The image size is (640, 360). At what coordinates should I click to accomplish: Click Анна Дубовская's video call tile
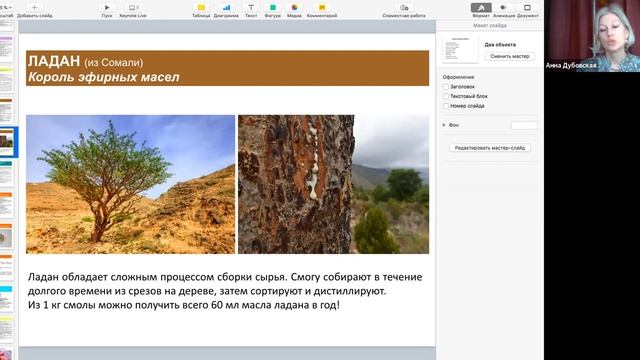point(592,36)
